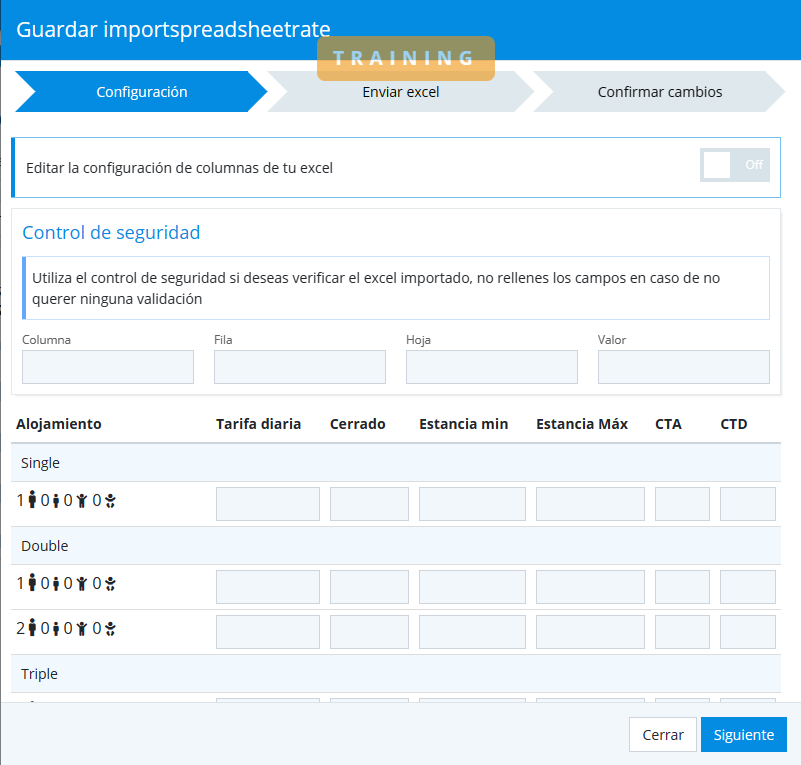This screenshot has width=801, height=765.
Task: Select the Hoja input field
Action: pyautogui.click(x=492, y=367)
